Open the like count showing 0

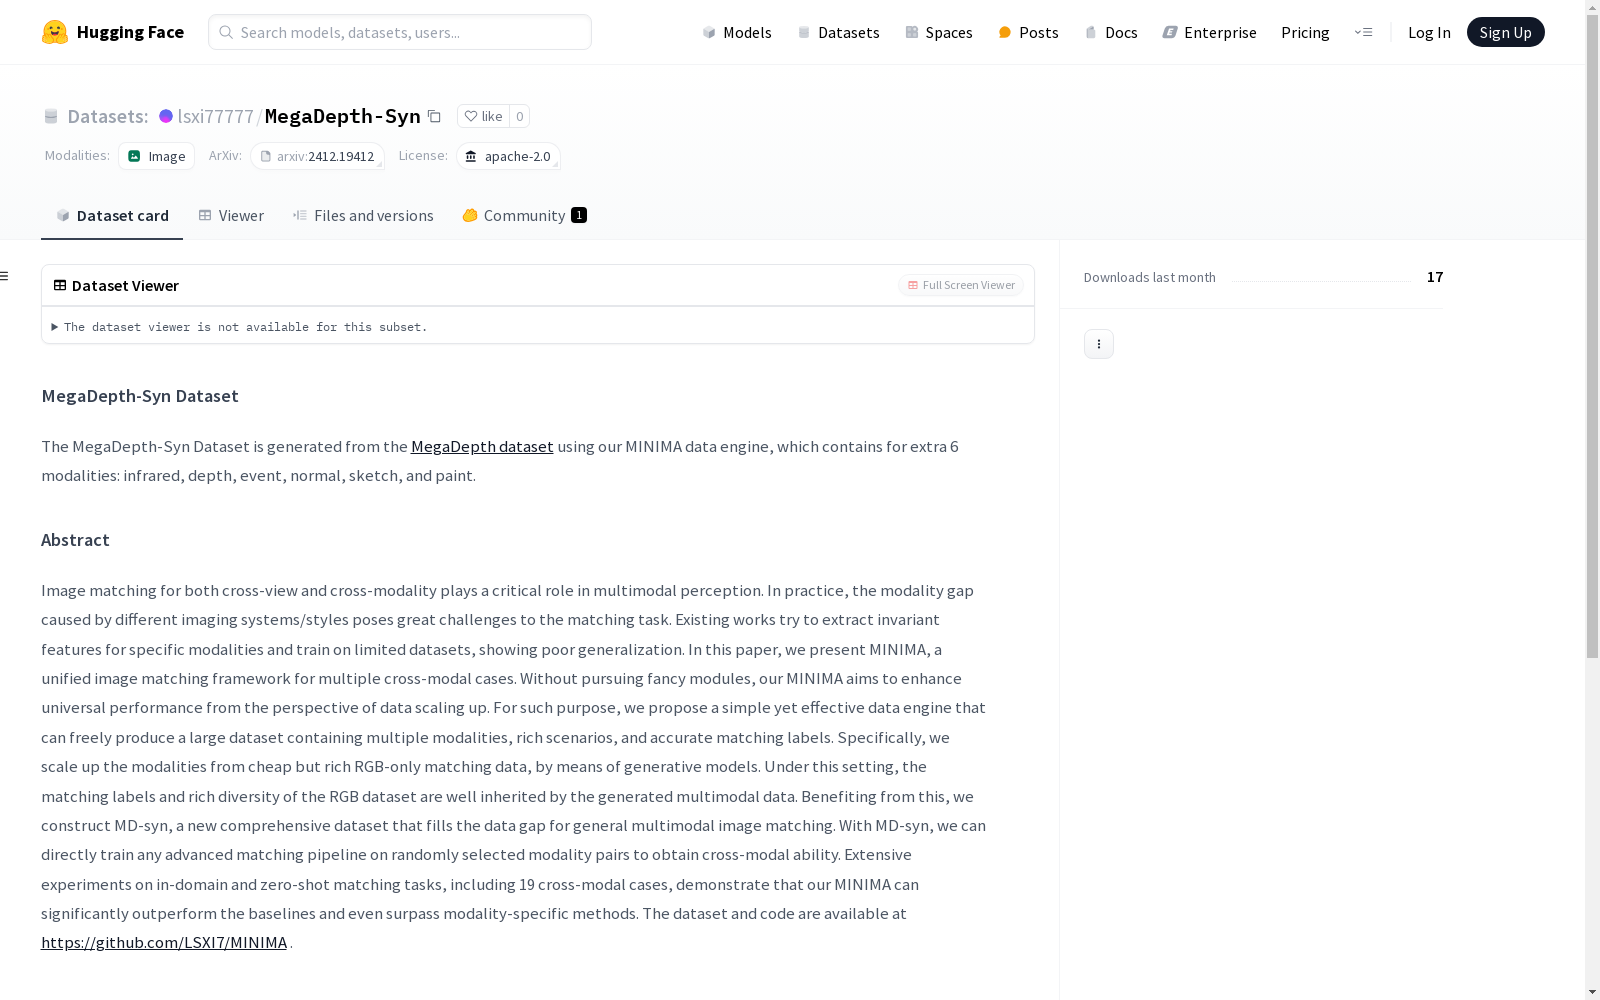click(x=519, y=116)
